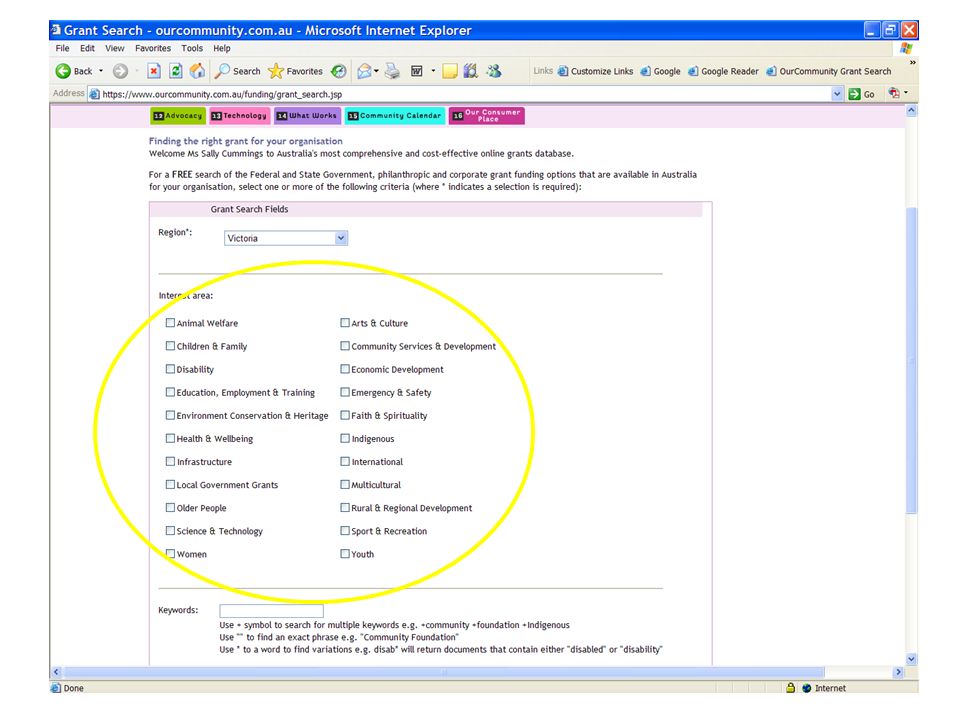Open the Search pane

tap(238, 71)
